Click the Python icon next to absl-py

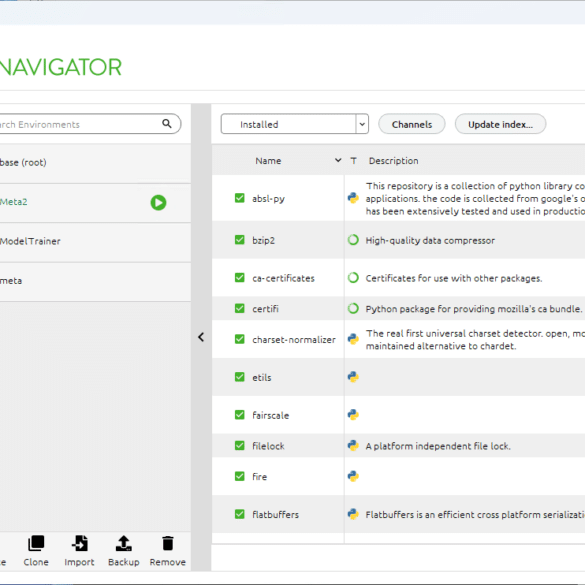[353, 198]
